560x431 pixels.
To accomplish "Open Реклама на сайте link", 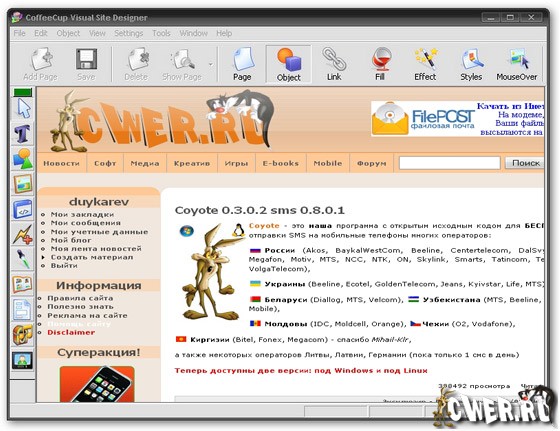I will click(x=87, y=315).
